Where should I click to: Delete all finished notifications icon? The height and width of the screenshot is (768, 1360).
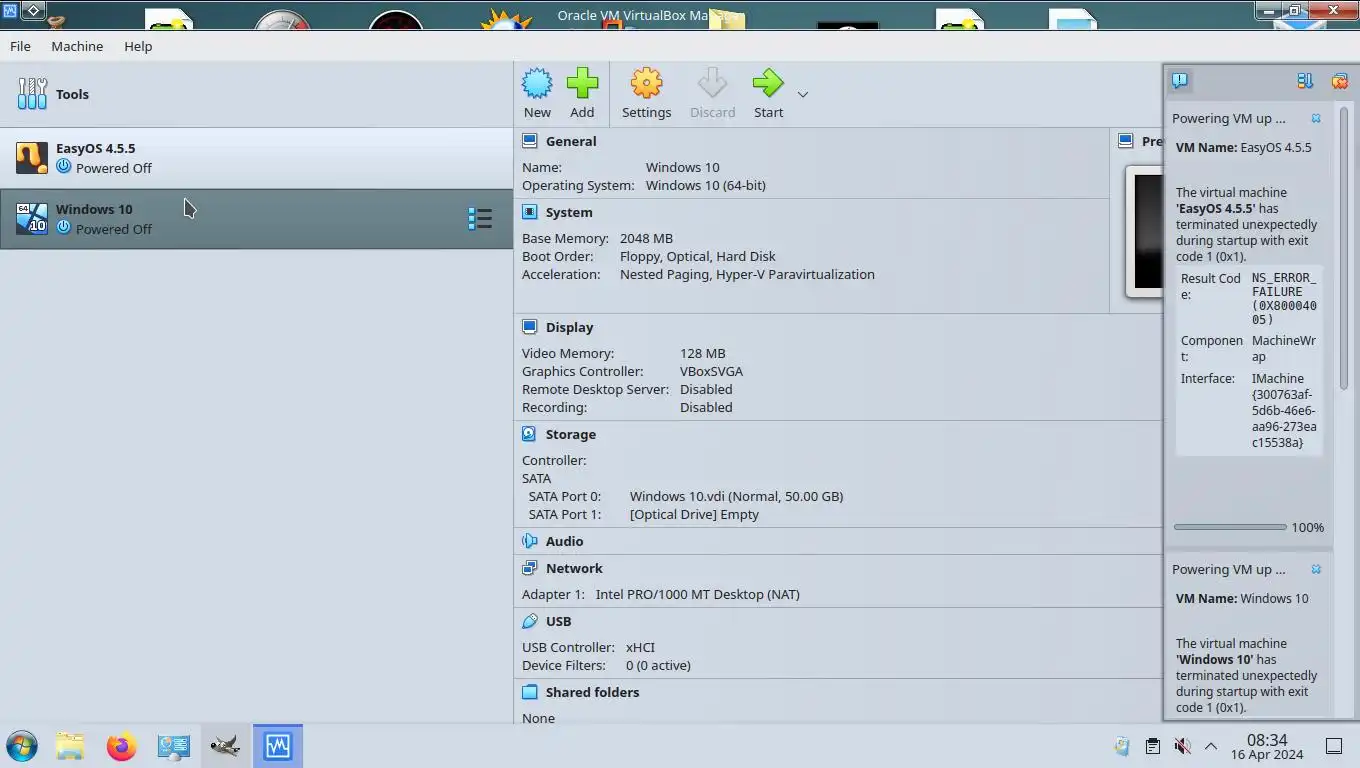pos(1339,81)
